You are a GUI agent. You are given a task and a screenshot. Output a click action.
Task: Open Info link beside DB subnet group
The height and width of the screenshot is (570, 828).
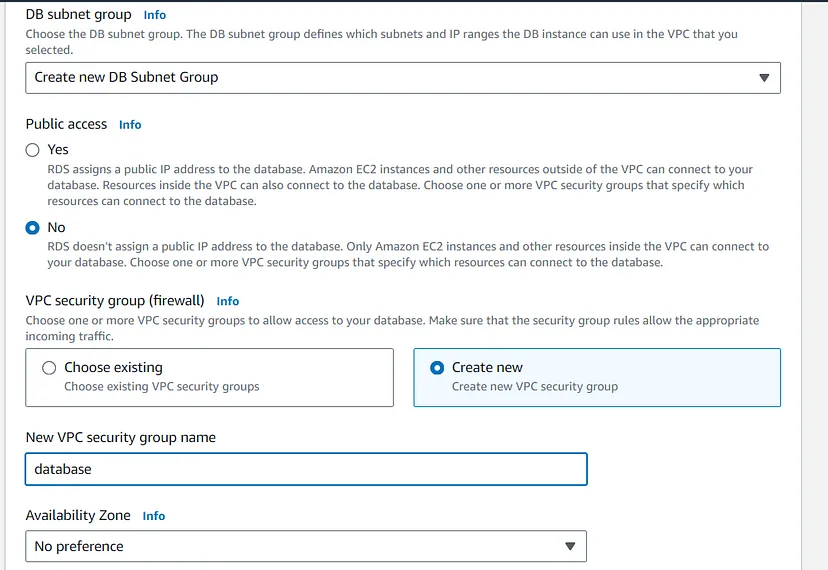(x=155, y=15)
